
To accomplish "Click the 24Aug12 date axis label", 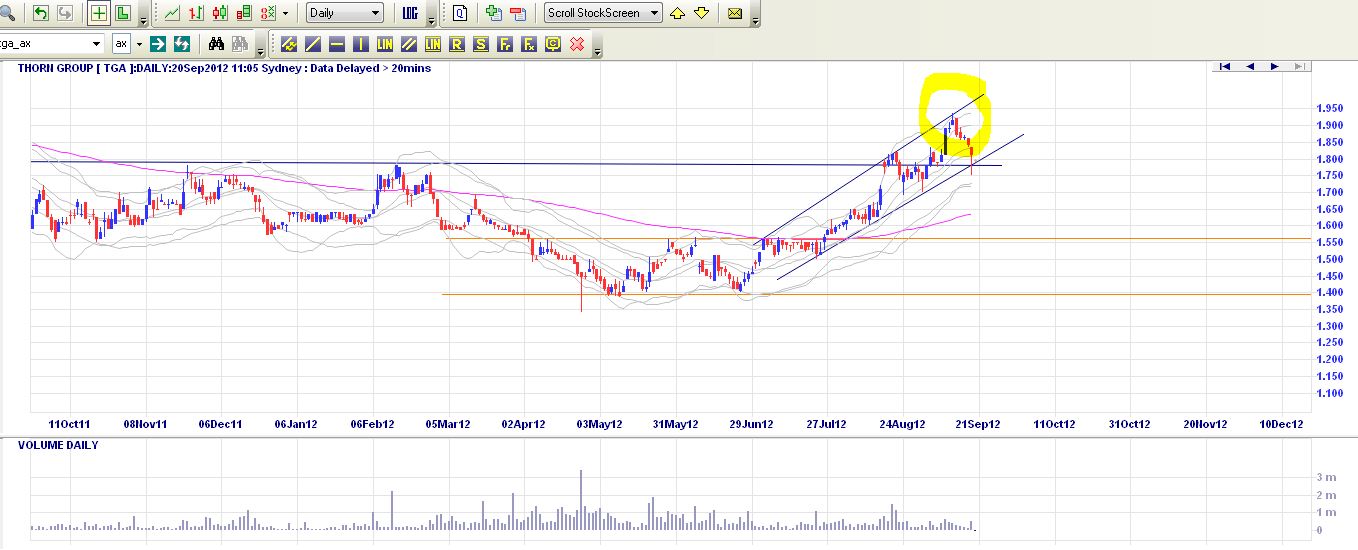I will click(901, 424).
